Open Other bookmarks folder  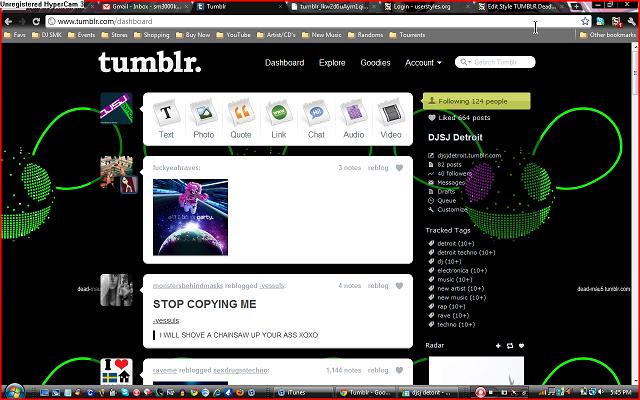608,35
